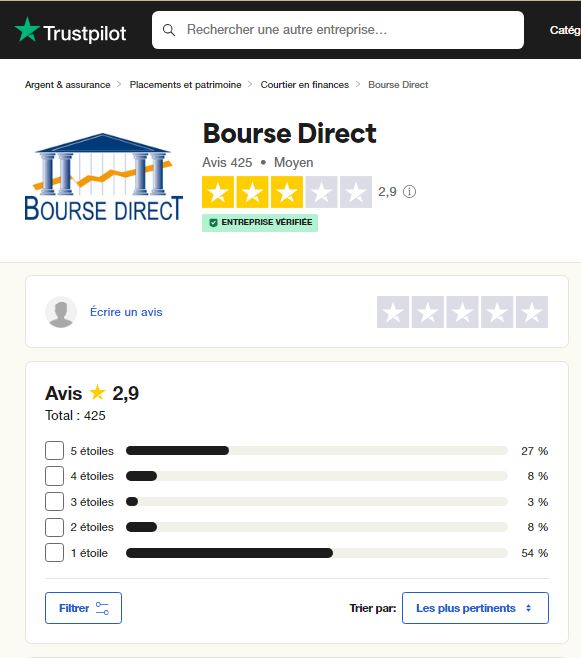This screenshot has height=658, width=581.
Task: Click the 1 étoile rating bar
Action: point(317,553)
